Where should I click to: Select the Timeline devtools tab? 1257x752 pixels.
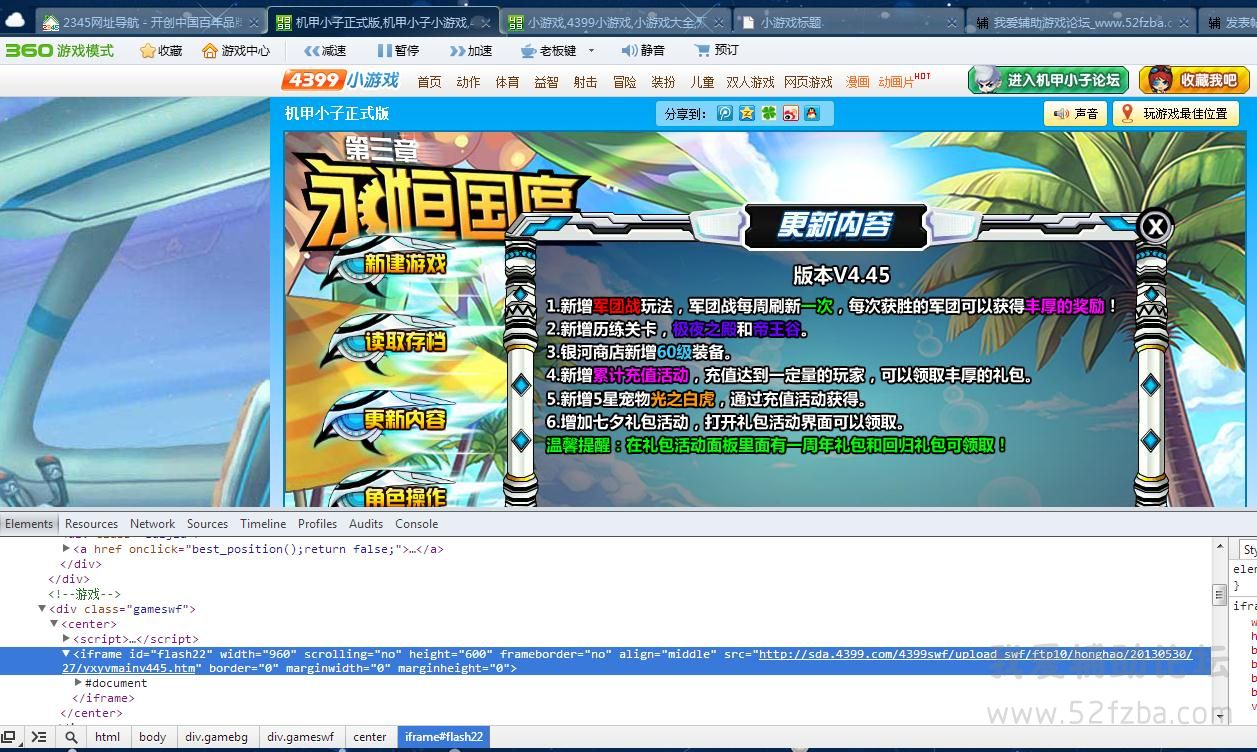tap(263, 523)
